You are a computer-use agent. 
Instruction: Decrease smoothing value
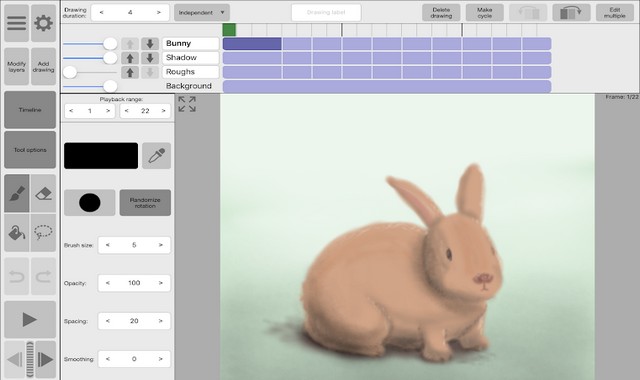point(107,359)
